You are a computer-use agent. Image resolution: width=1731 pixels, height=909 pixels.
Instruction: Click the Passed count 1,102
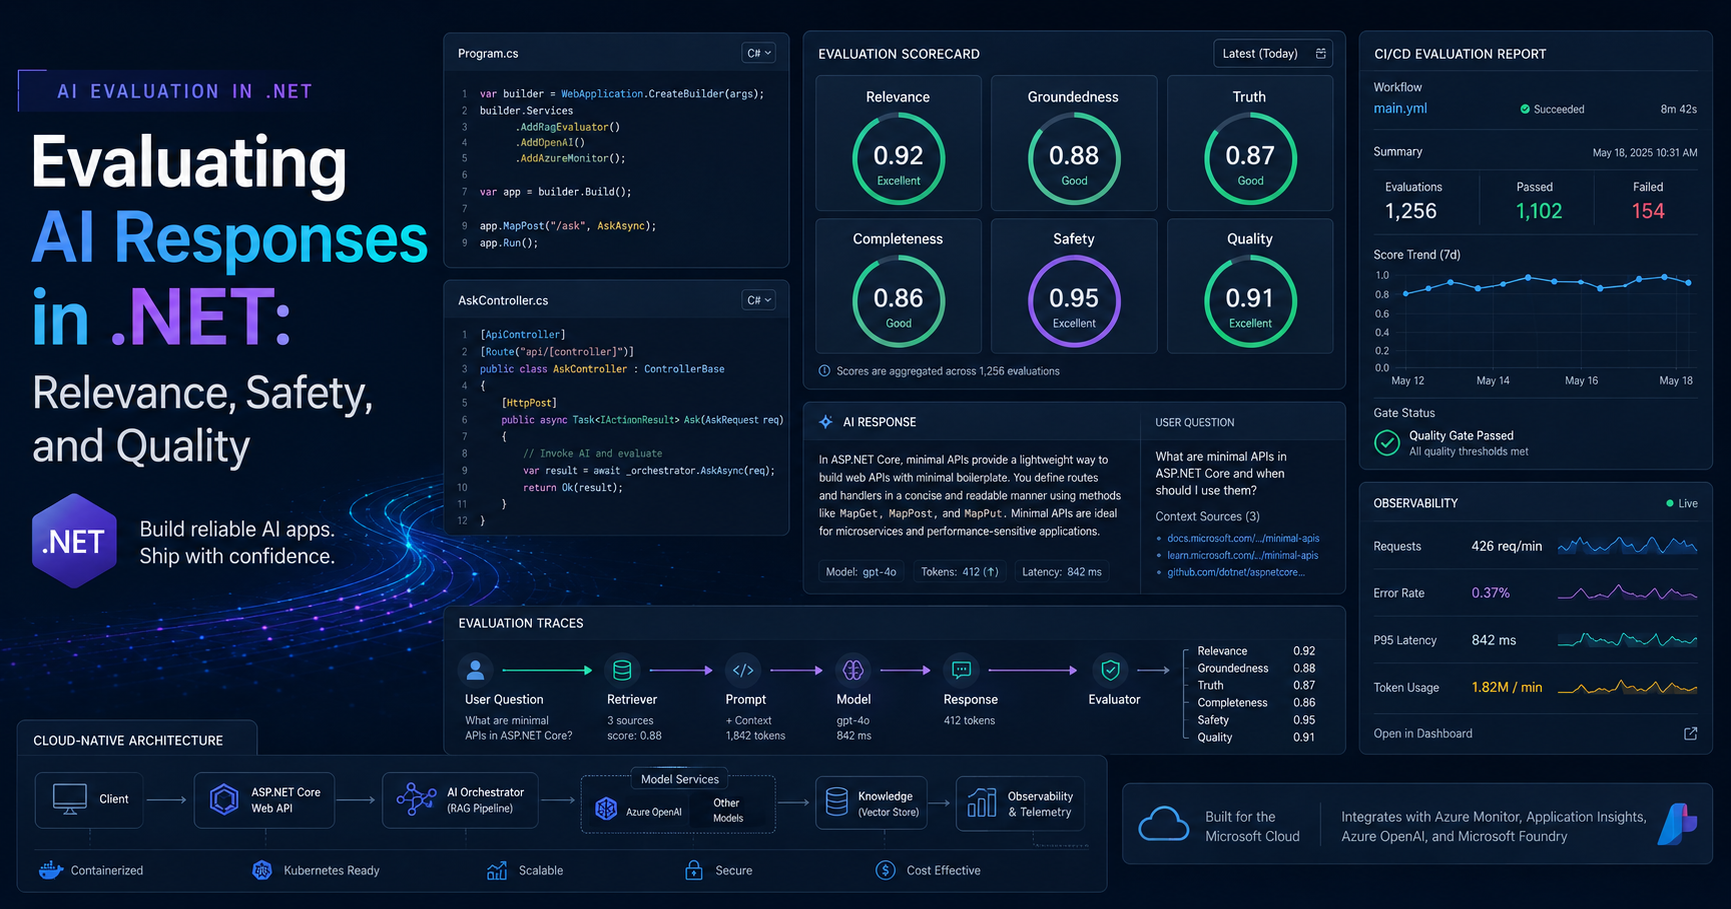pos(1539,211)
